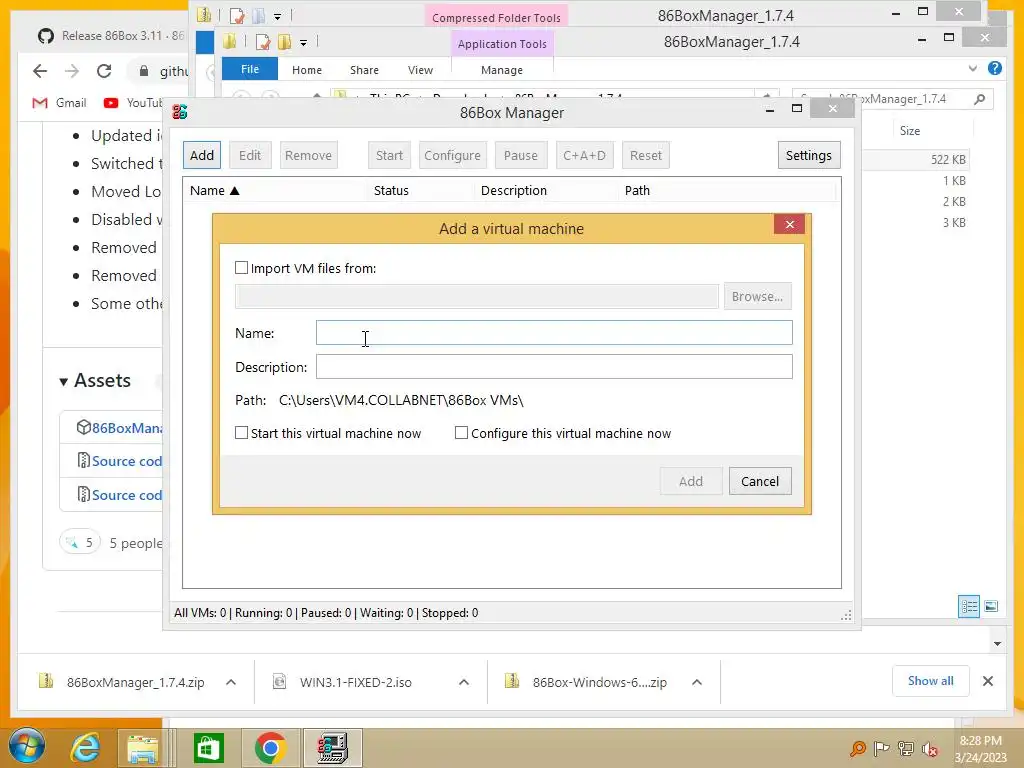Click the Properties icon in Explorer quick access toolbar

click(263, 42)
